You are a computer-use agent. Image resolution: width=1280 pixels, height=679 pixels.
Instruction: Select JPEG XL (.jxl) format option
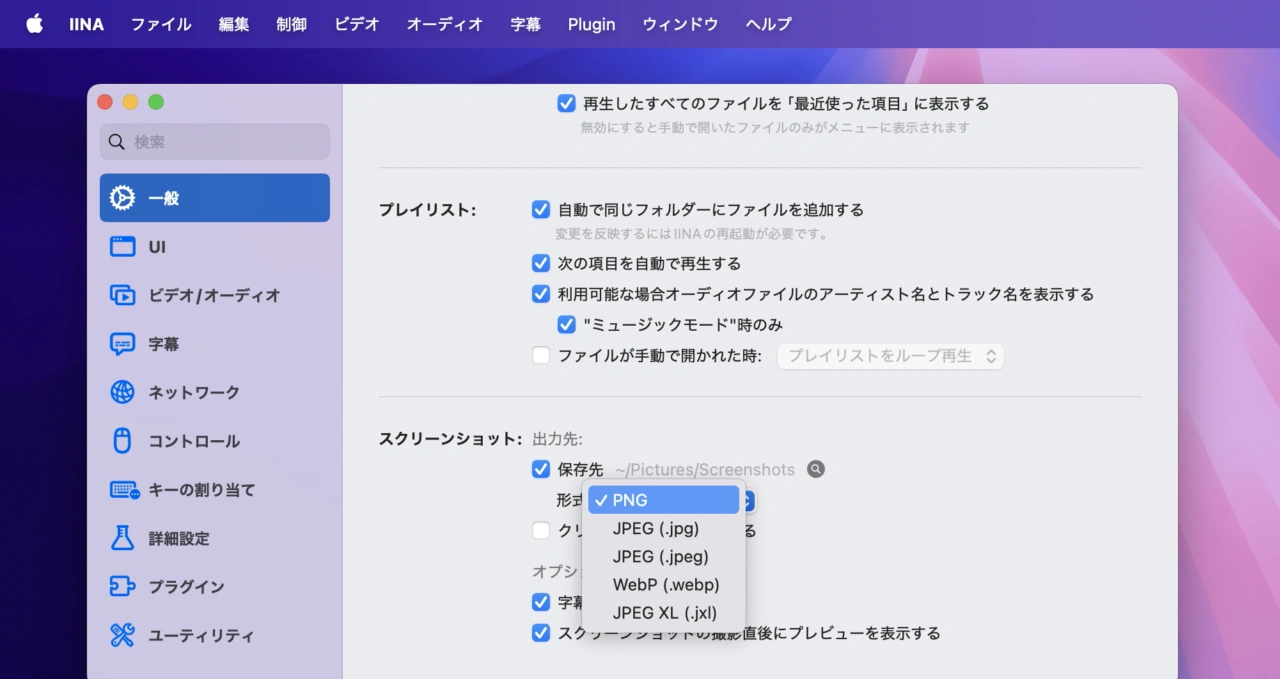[664, 613]
